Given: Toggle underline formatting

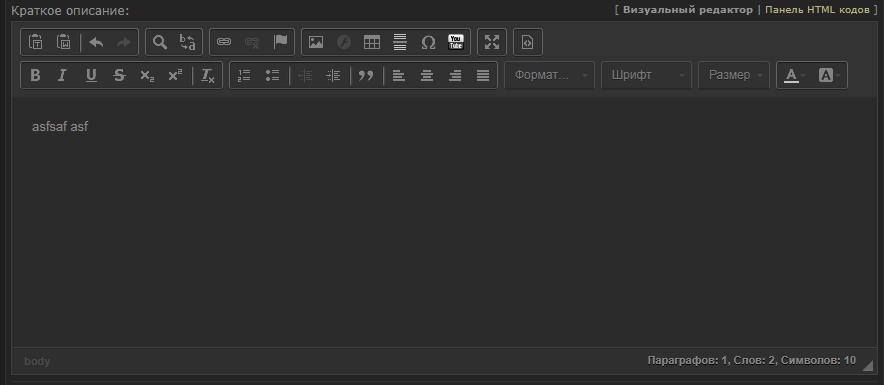Looking at the screenshot, I should click(x=91, y=75).
